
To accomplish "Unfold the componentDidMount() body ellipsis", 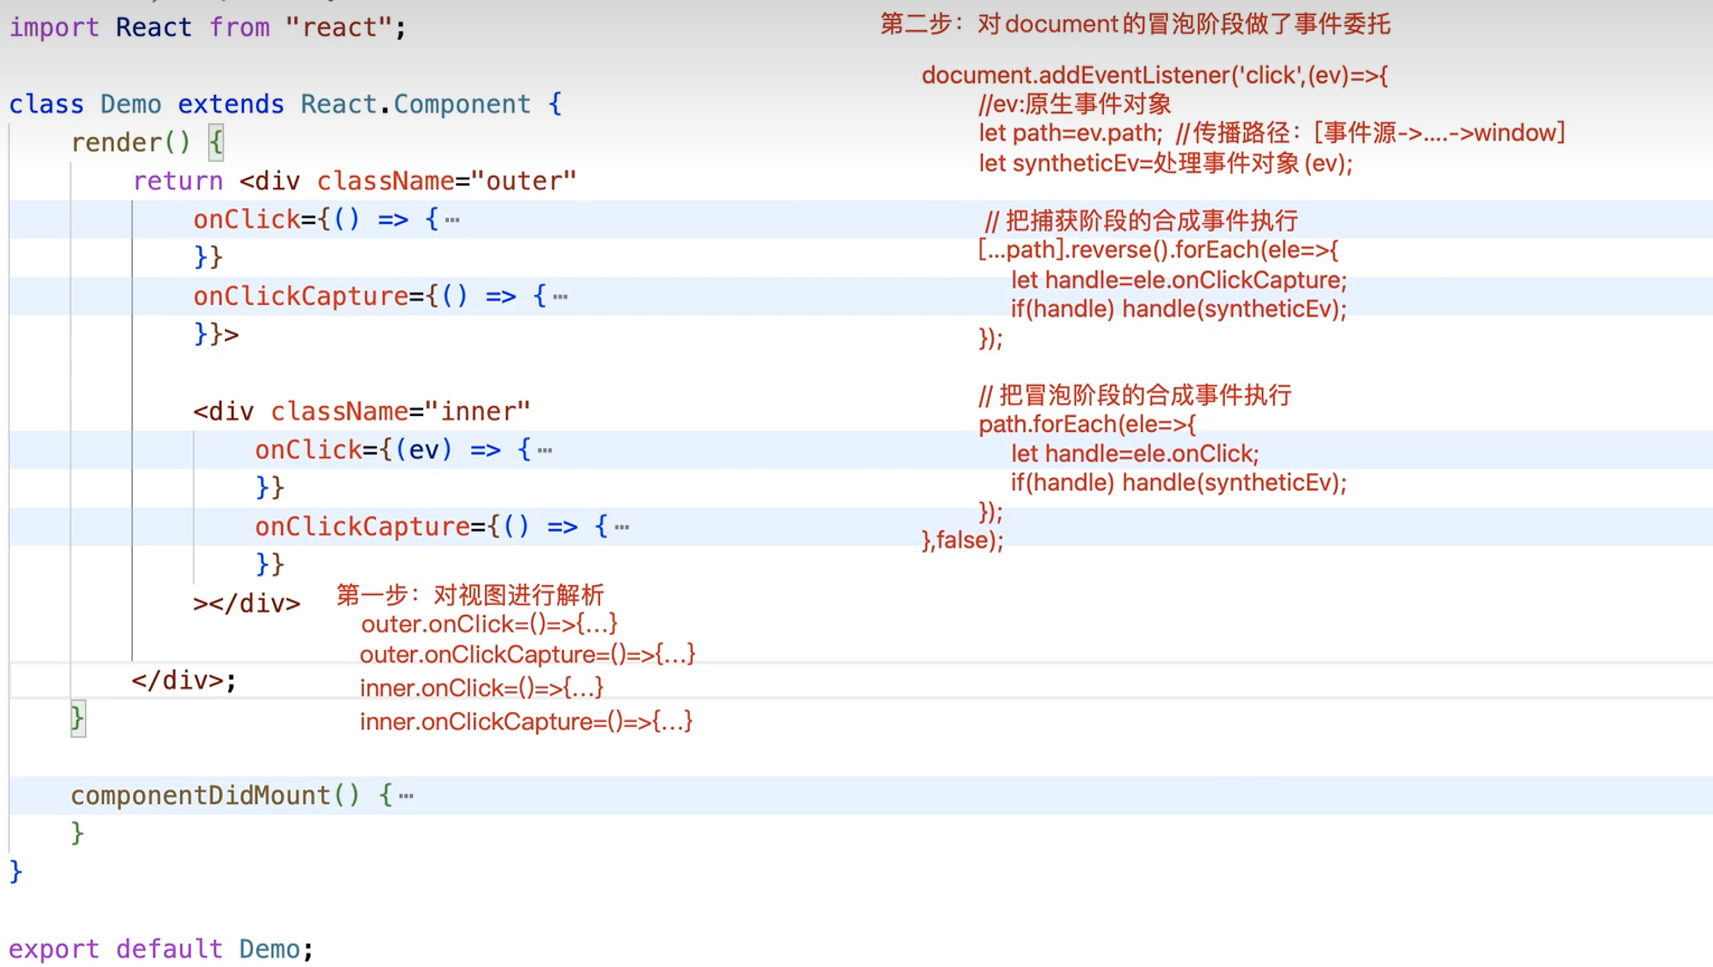I will tap(406, 796).
